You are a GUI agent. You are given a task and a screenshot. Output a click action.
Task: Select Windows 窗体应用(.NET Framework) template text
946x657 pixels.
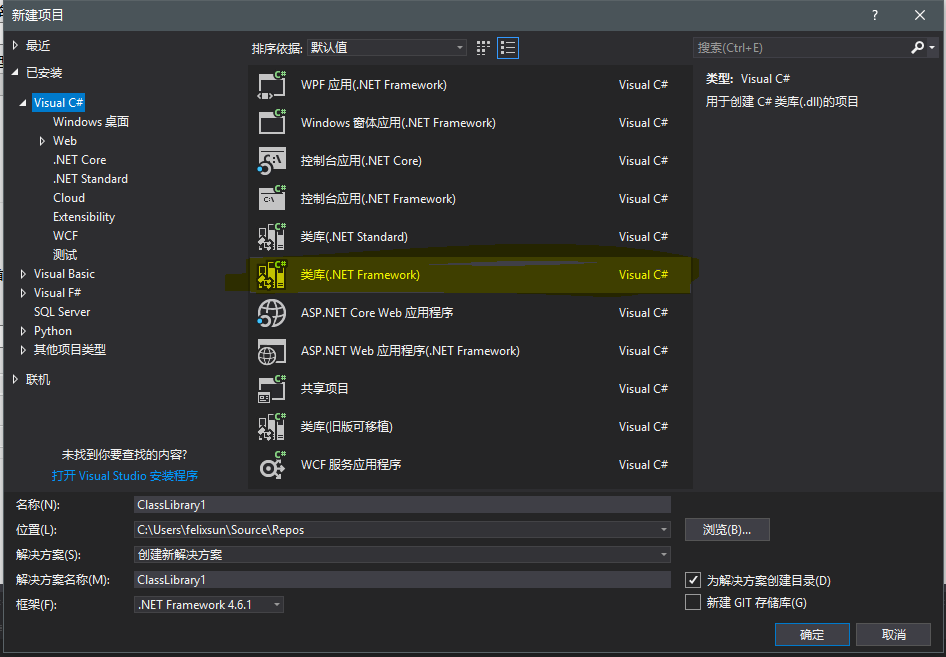[x=398, y=122]
